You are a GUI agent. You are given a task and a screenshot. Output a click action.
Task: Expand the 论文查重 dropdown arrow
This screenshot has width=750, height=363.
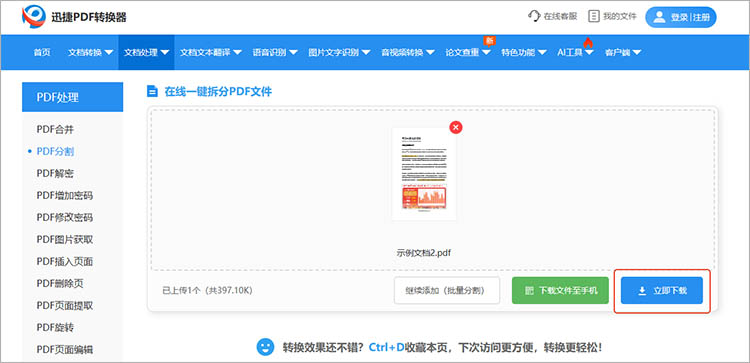[486, 53]
